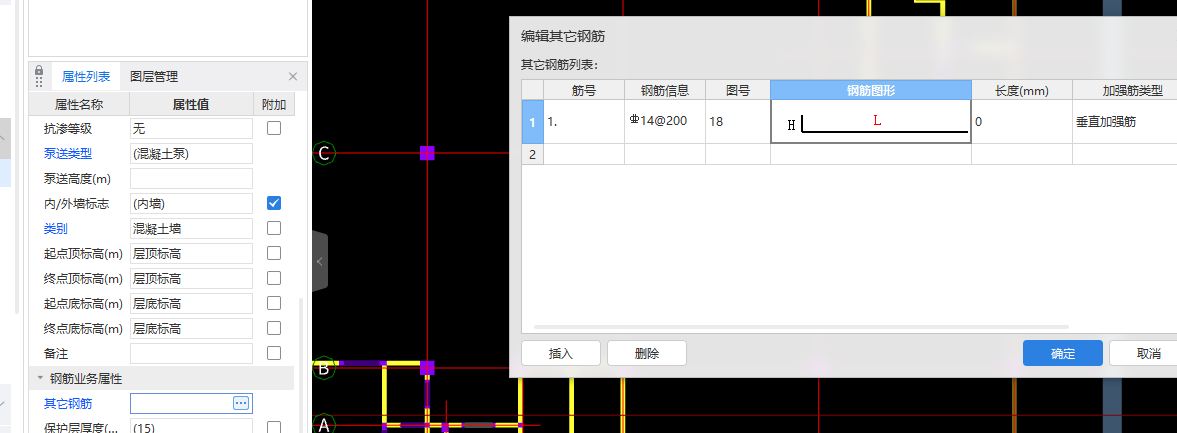Select row 2 header in rebar list
Screen dimensions: 1177x433
(x=533, y=154)
